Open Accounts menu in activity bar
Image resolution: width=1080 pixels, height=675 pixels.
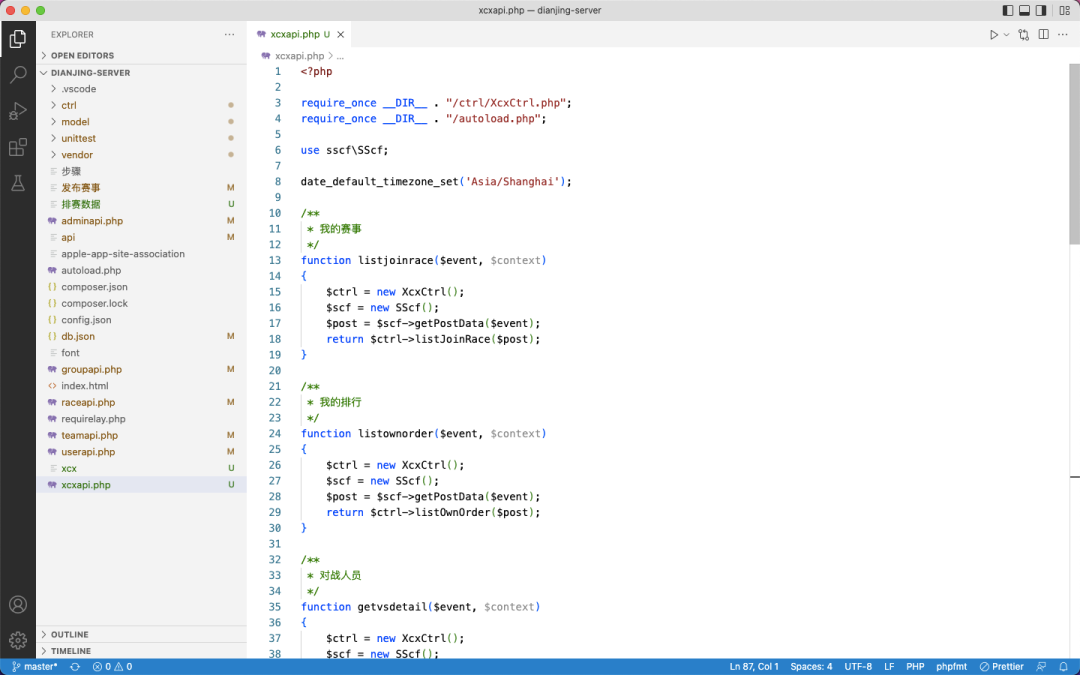18,604
